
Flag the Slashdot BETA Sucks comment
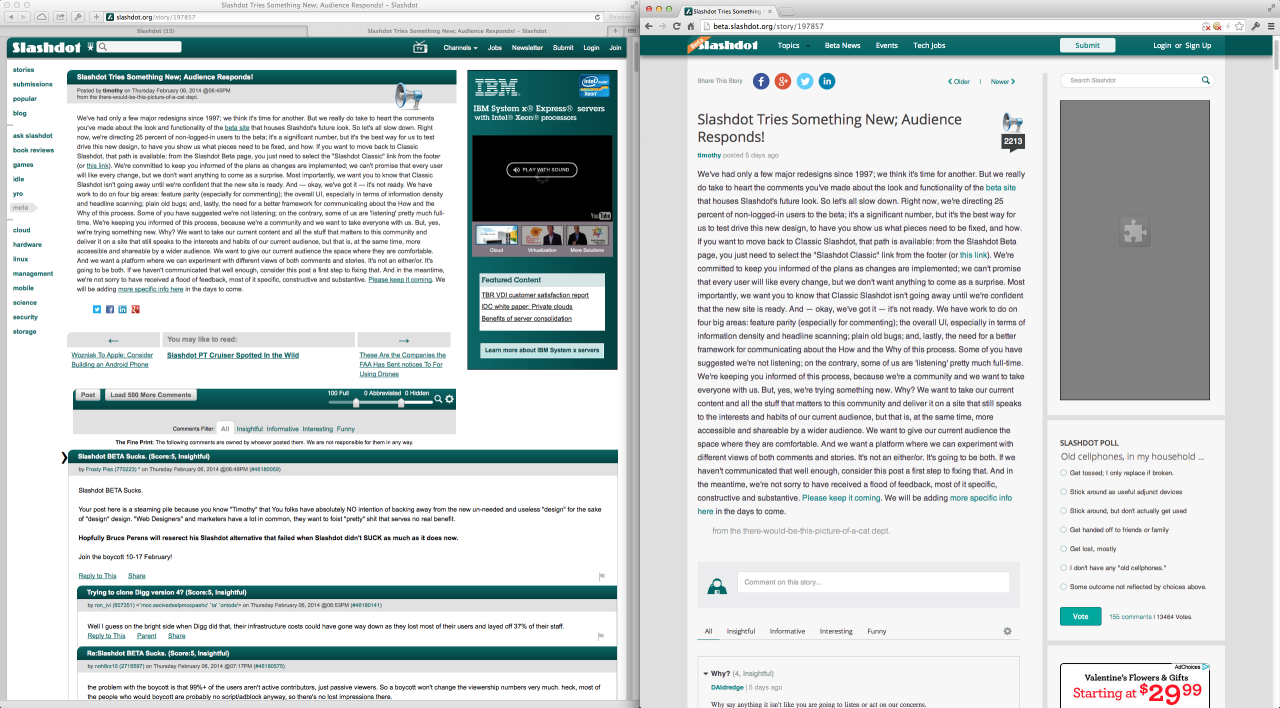602,576
